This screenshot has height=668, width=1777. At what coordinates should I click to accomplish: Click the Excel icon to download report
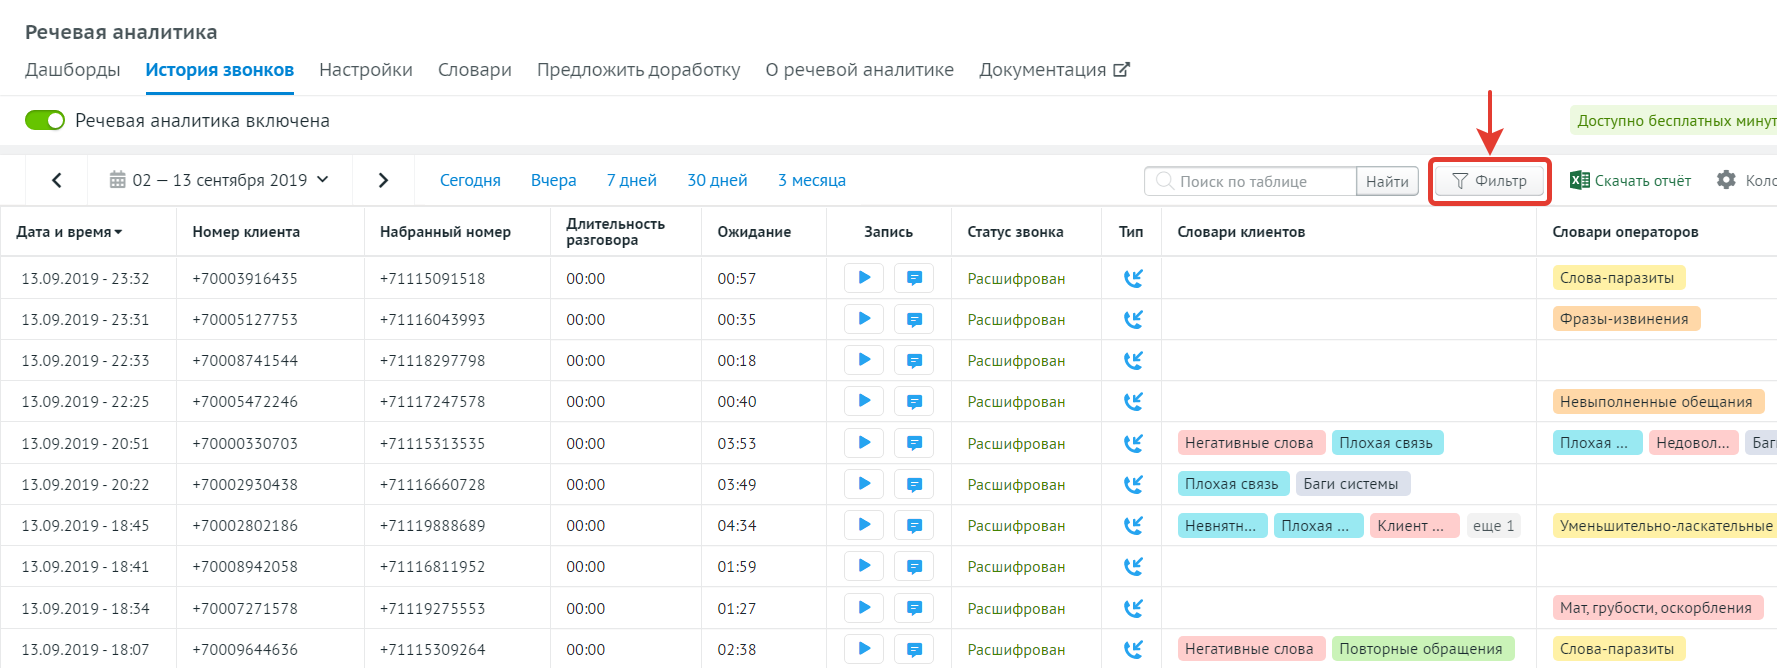point(1580,181)
